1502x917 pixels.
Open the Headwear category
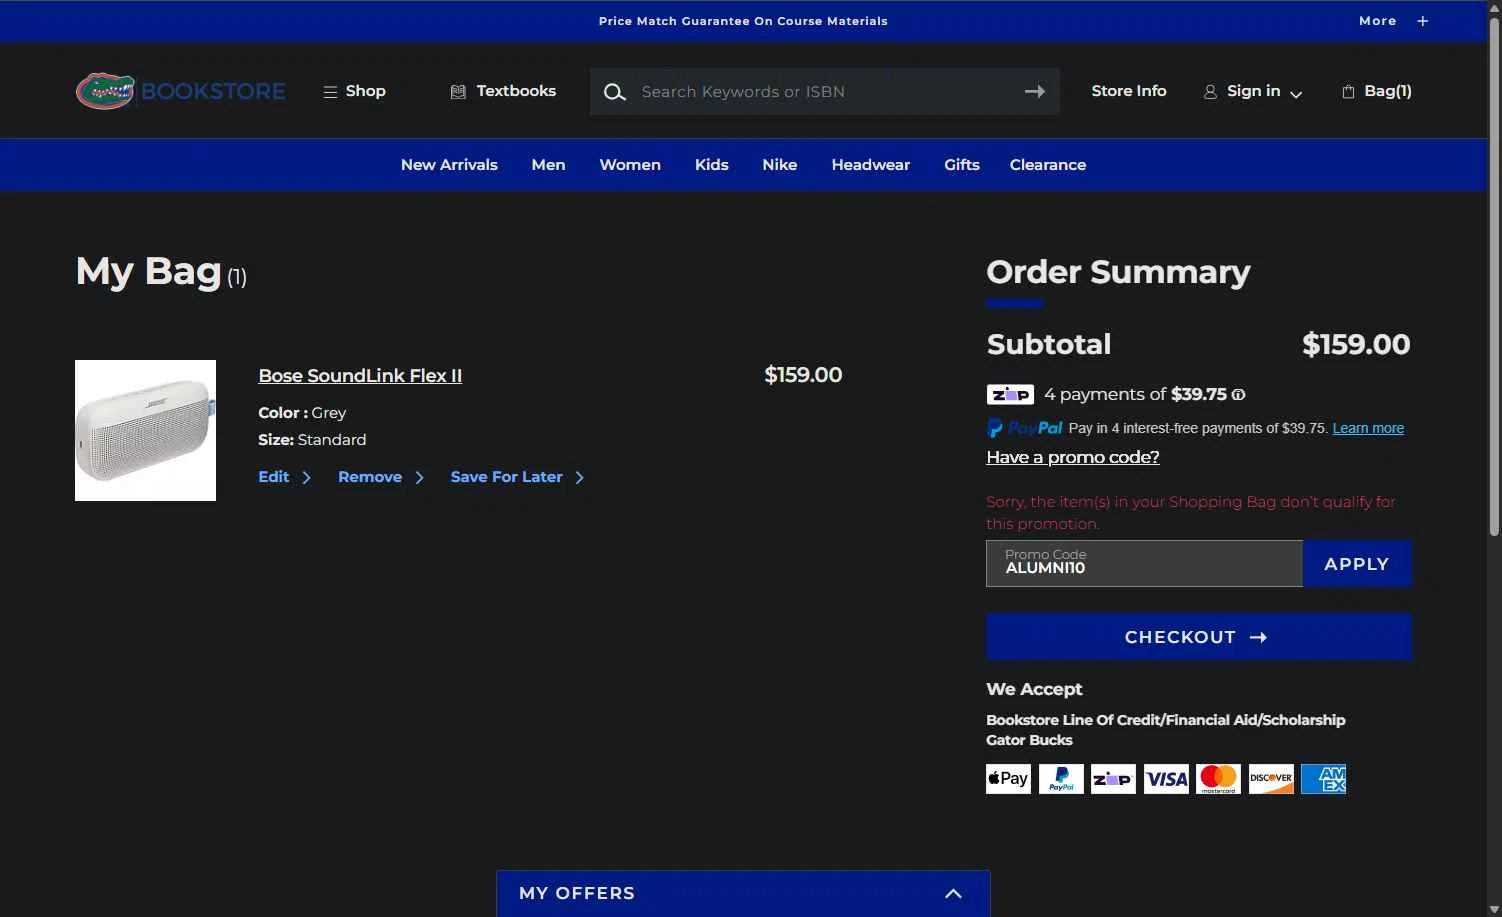tap(871, 165)
